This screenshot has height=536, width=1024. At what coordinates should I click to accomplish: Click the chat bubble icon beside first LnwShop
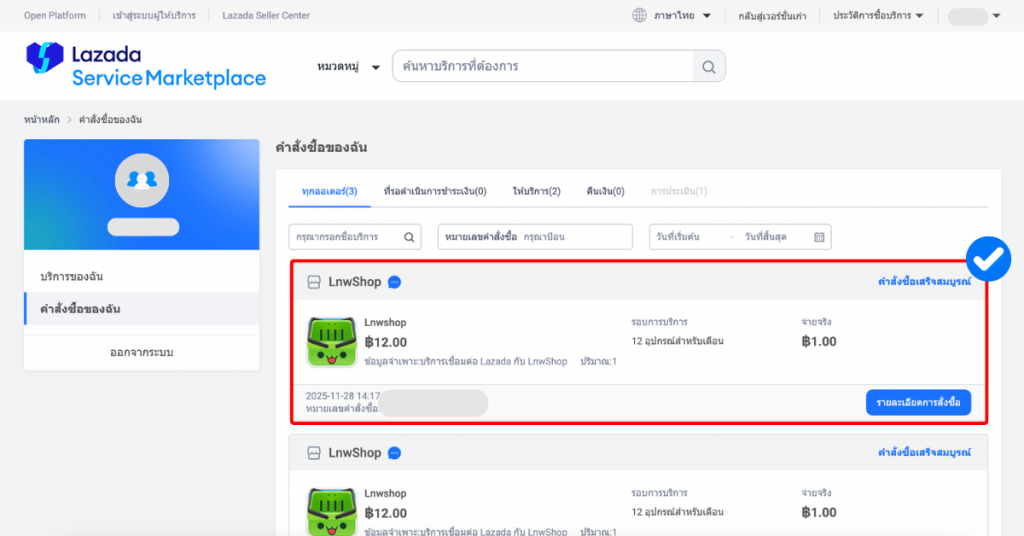395,282
